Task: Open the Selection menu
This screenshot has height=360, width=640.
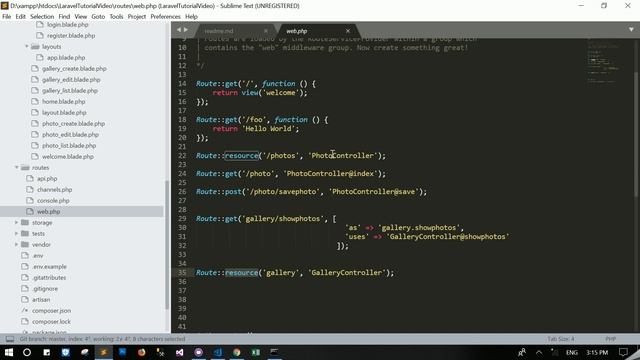Action: [42, 16]
